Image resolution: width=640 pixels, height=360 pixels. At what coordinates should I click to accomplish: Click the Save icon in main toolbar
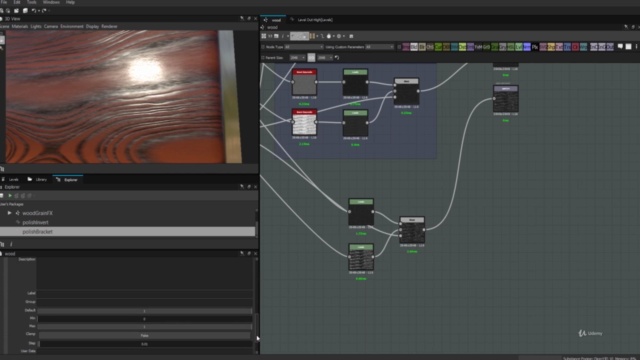pyautogui.click(x=16, y=11)
